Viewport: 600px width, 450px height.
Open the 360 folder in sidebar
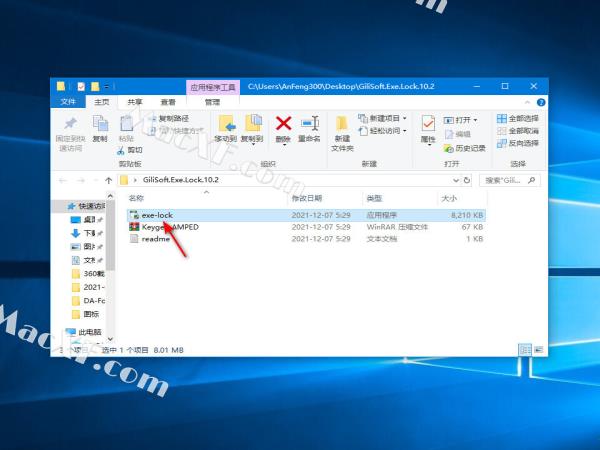click(88, 274)
